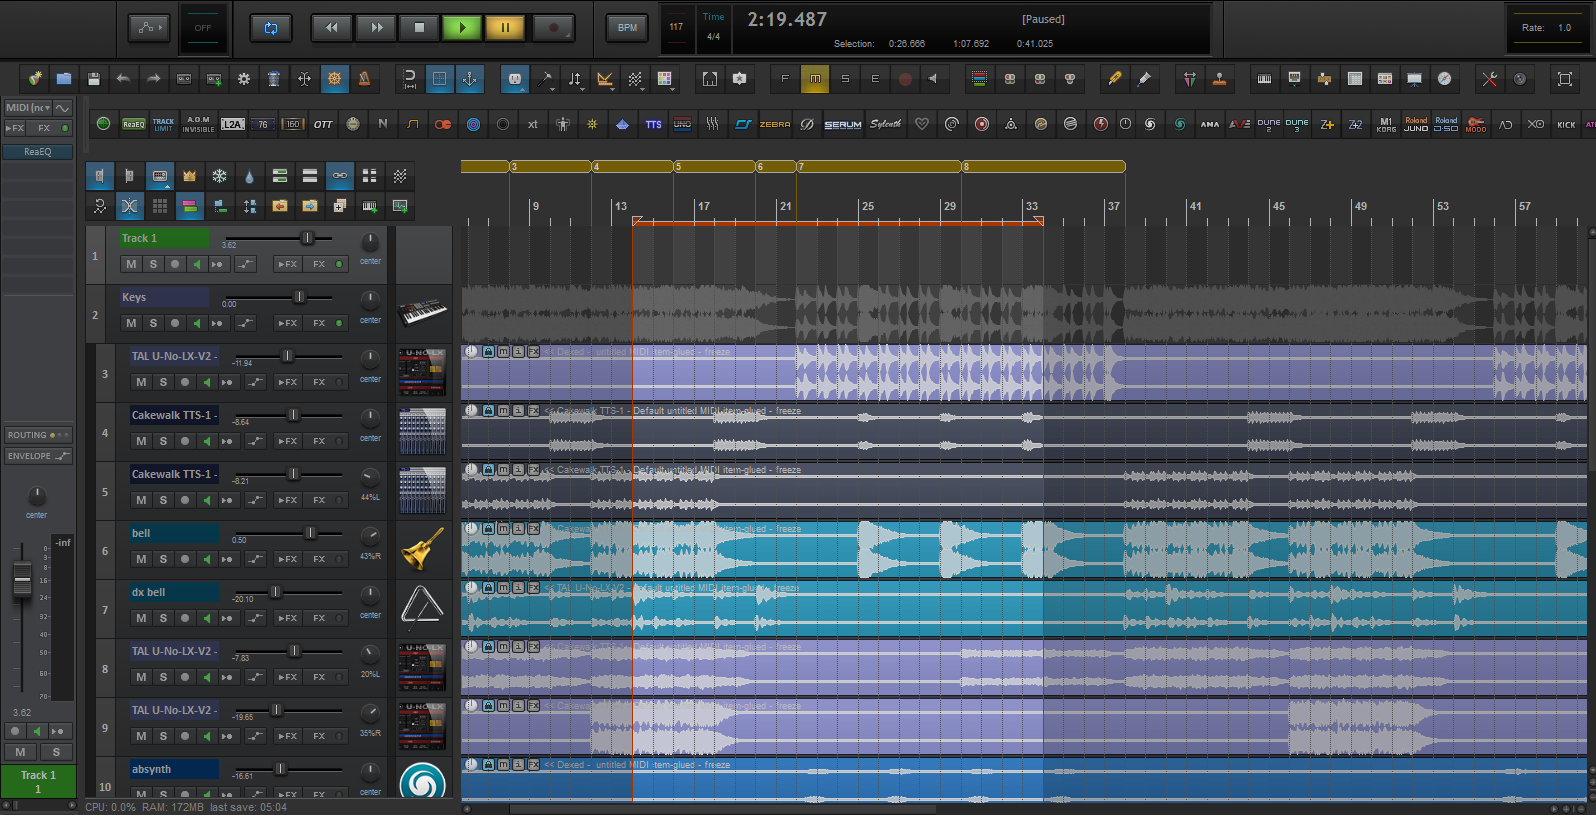Click the Zebra synth plugin icon
1596x815 pixels.
774,124
